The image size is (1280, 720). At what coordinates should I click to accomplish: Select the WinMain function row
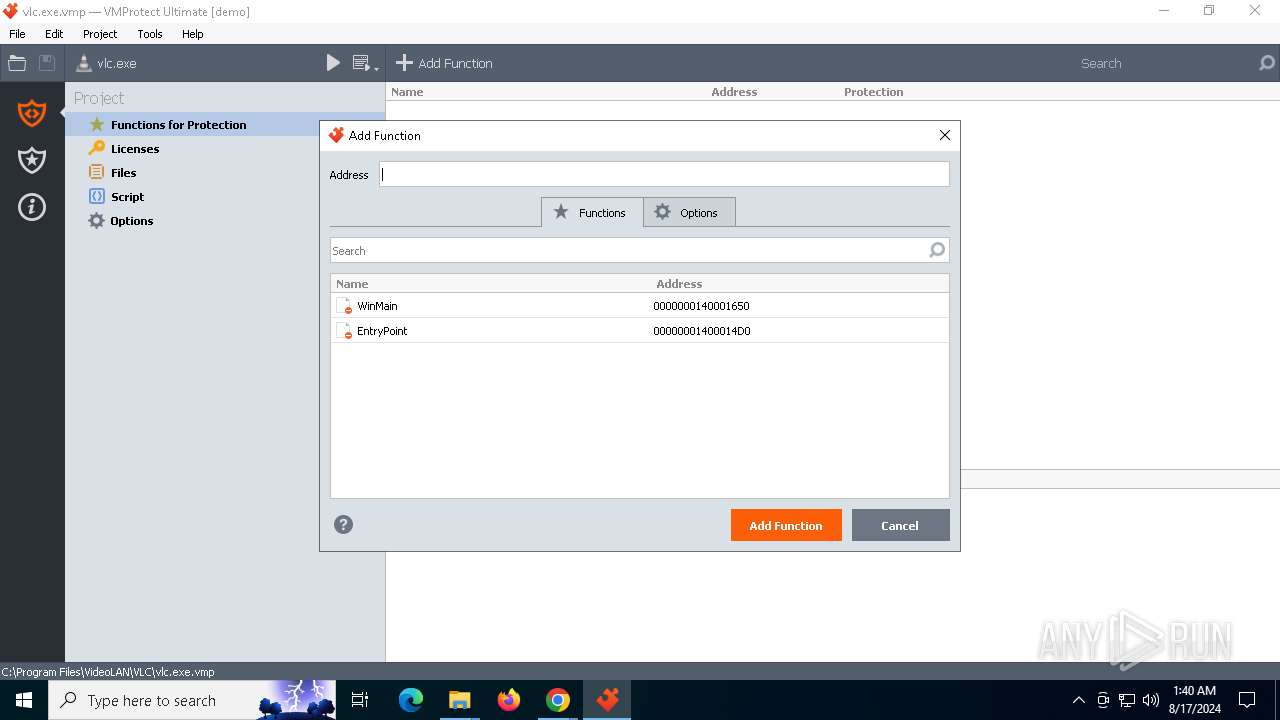point(640,306)
